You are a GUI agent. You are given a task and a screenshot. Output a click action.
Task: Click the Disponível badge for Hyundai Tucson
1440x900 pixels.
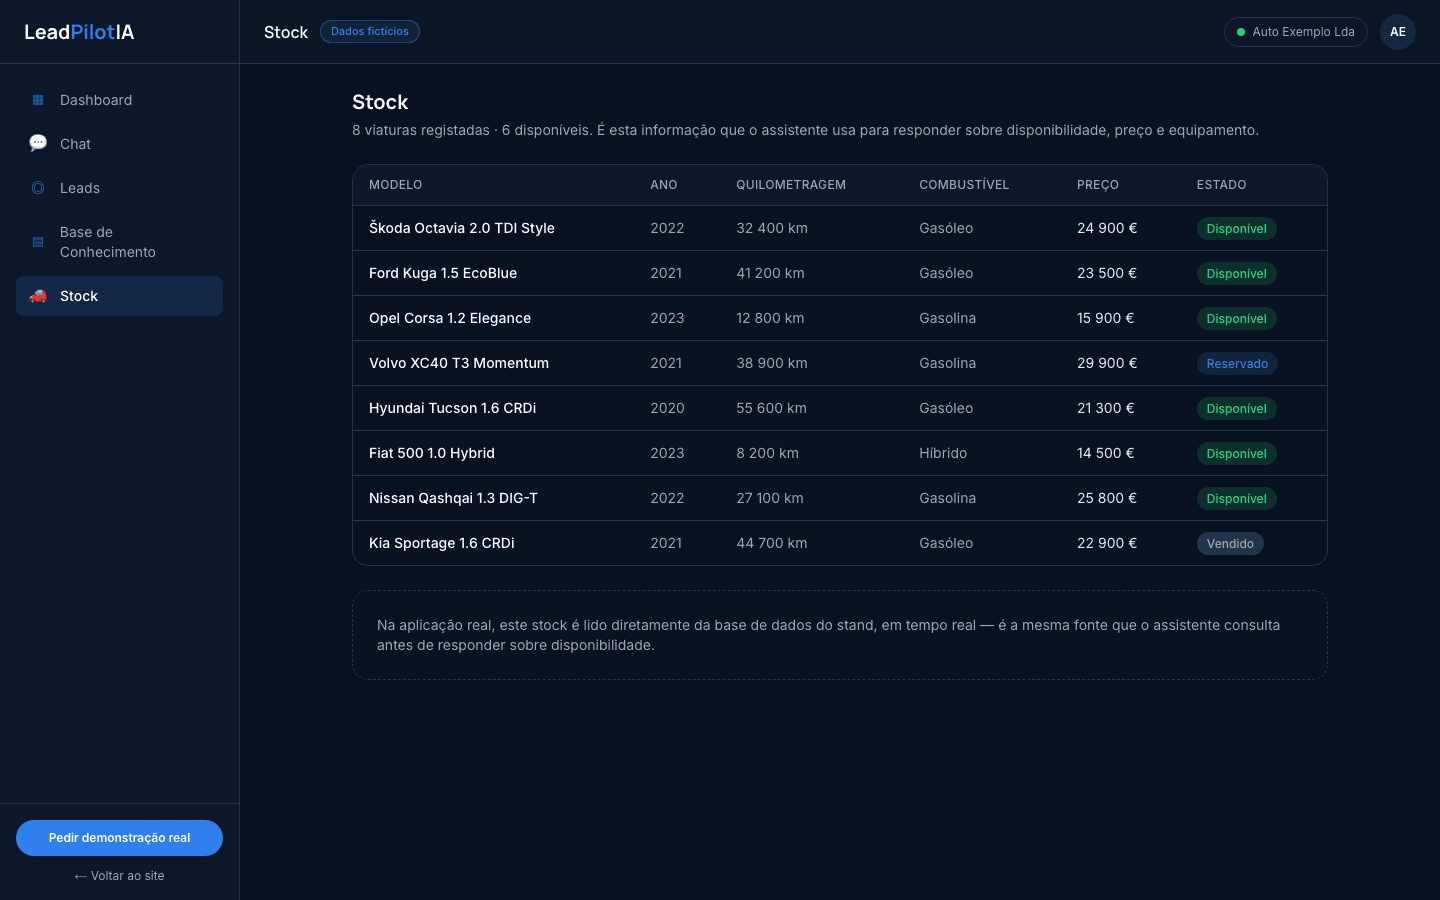pyautogui.click(x=1236, y=409)
